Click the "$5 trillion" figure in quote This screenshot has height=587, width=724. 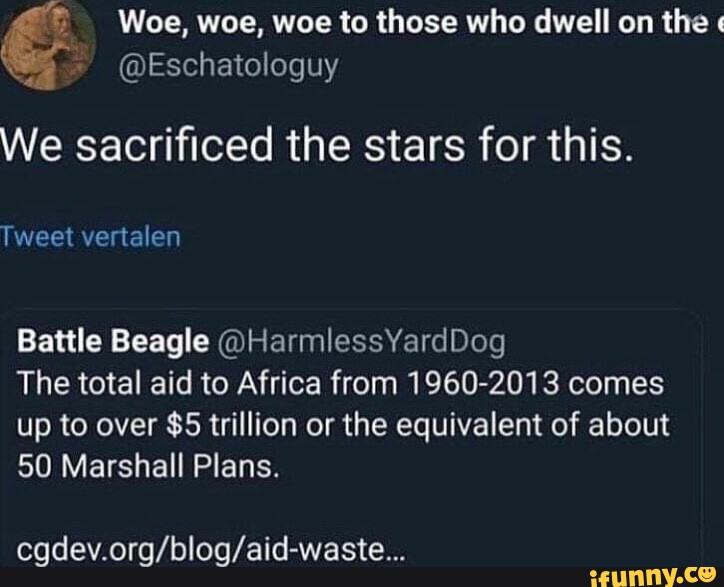pos(231,424)
